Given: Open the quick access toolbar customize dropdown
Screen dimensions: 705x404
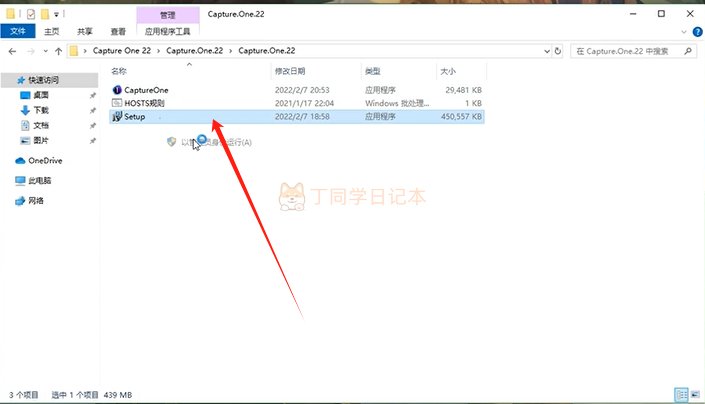Looking at the screenshot, I should pyautogui.click(x=57, y=14).
